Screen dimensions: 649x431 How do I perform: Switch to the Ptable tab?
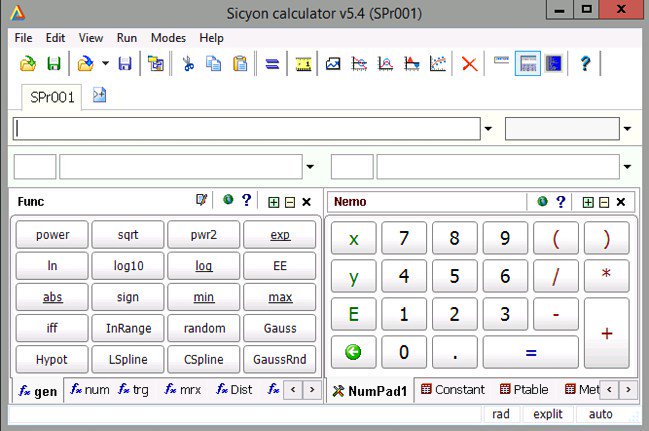pos(524,390)
